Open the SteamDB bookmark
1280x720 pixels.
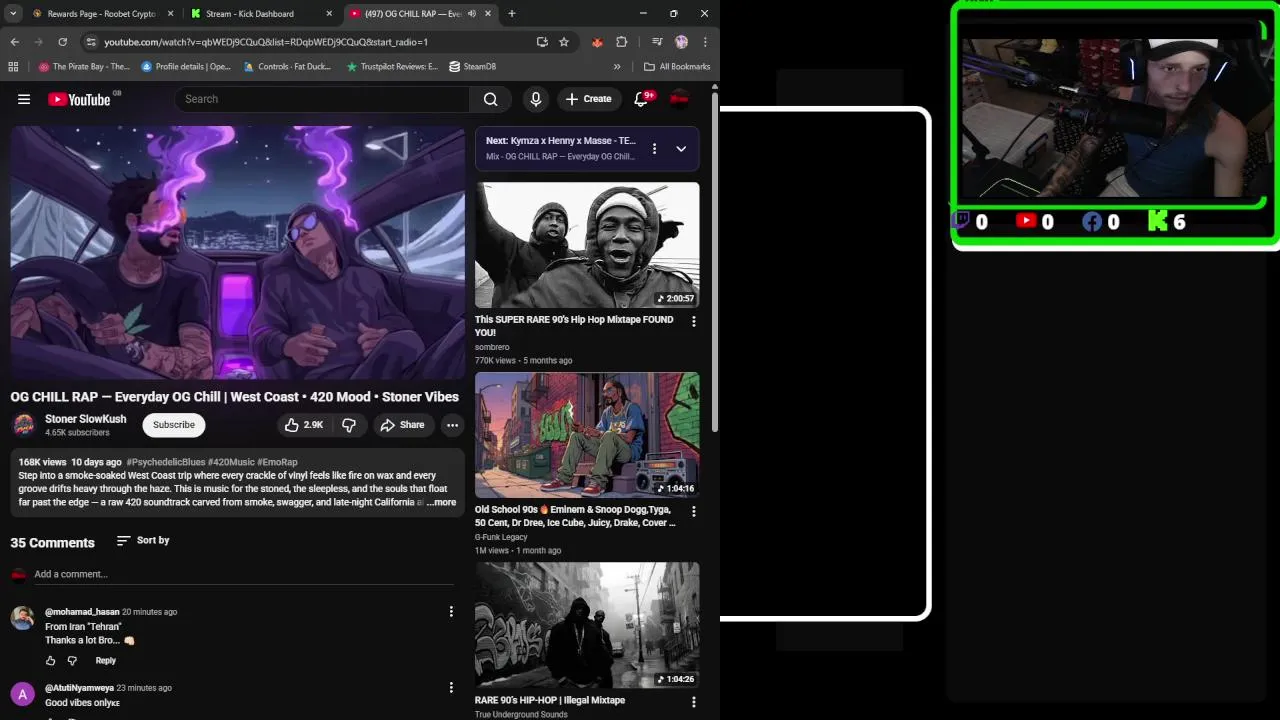coord(472,67)
